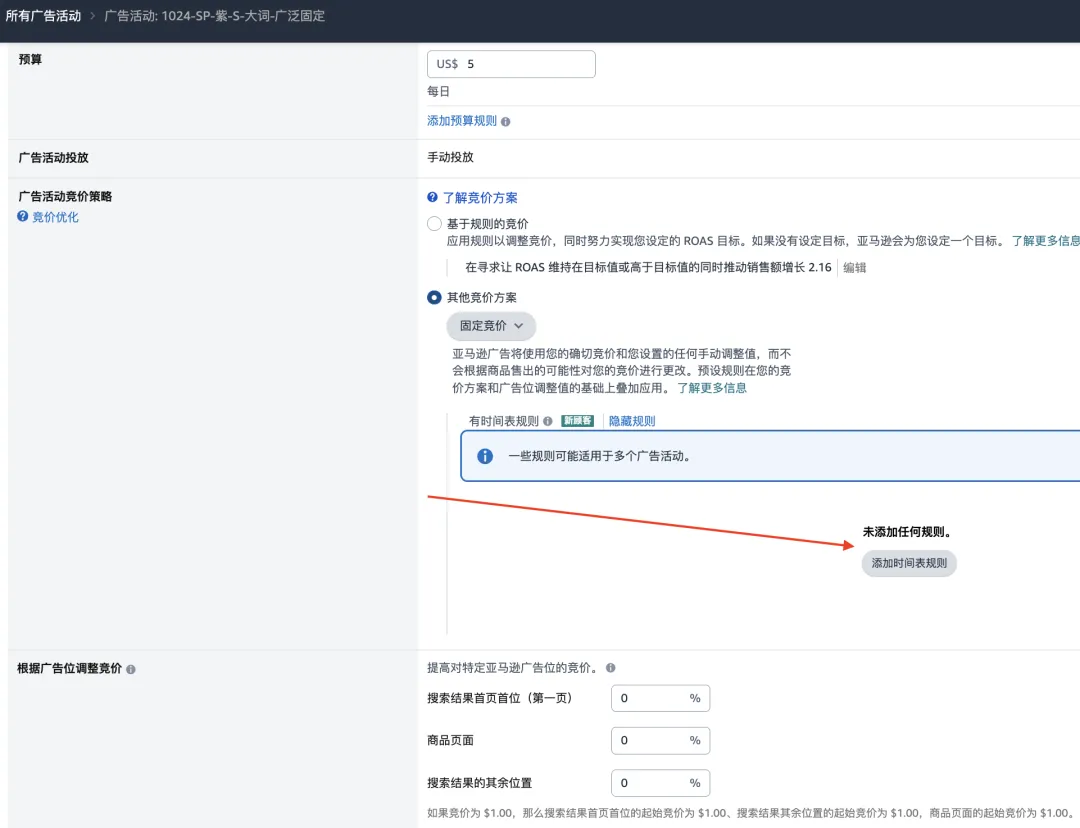The image size is (1080, 828).
Task: Click the 商品页面 percentage input field
Action: [x=660, y=741]
